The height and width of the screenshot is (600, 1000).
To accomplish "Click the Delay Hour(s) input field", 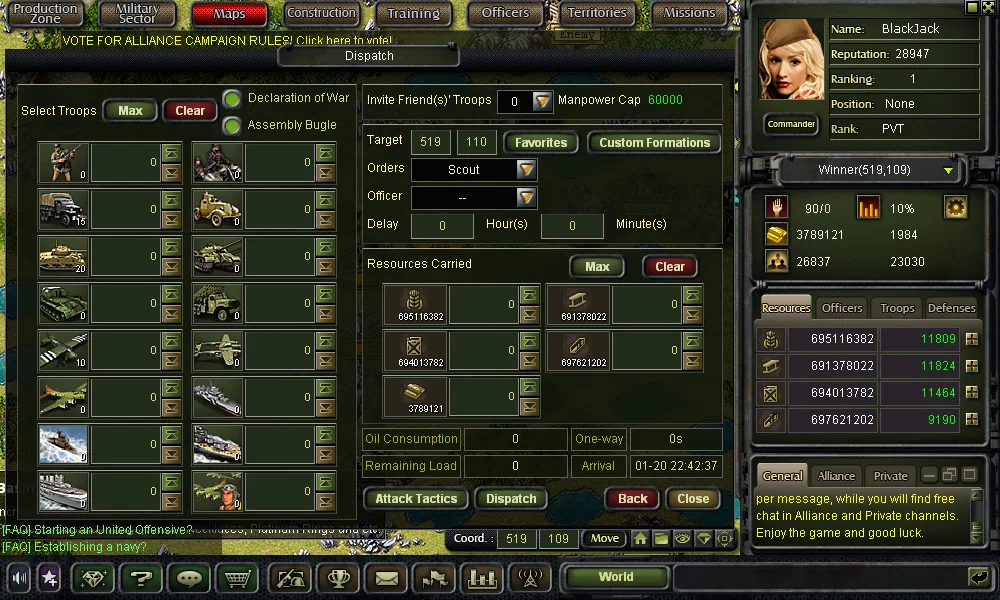I will (x=442, y=226).
